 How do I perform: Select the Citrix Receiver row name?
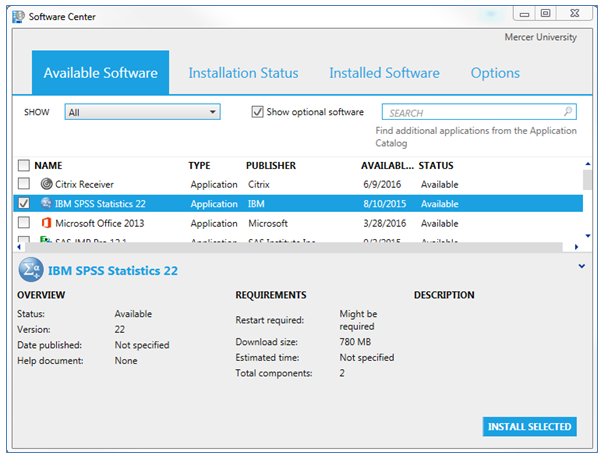(84, 184)
